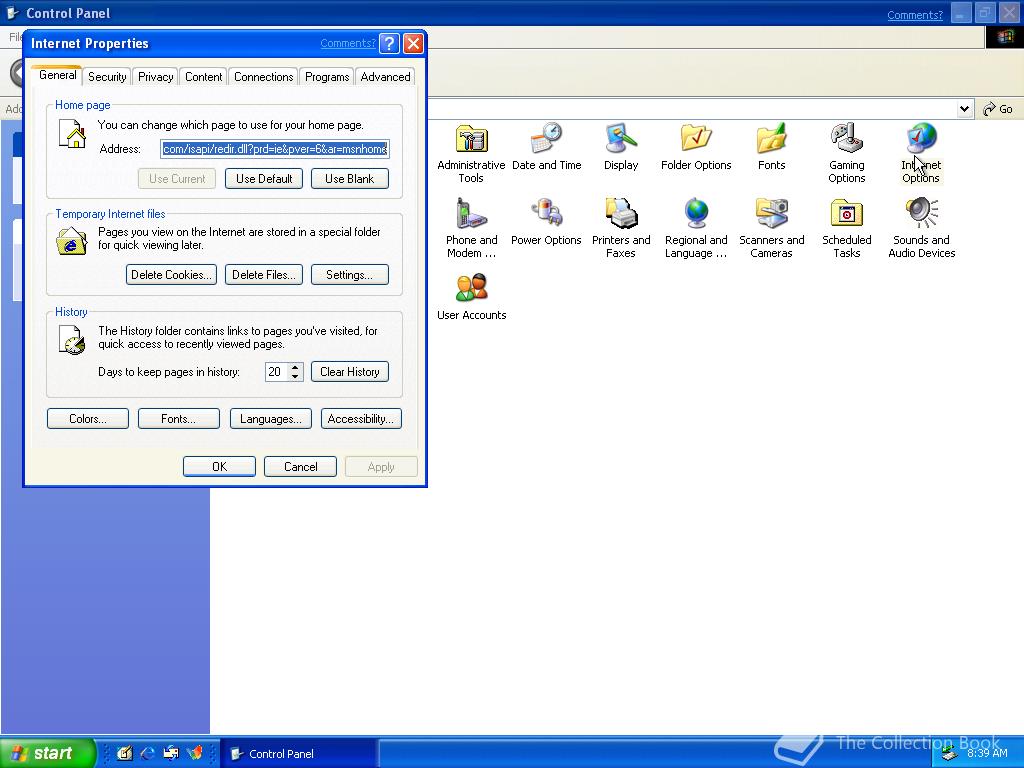Open the Languages dialog button
The image size is (1024, 768).
[x=270, y=419]
